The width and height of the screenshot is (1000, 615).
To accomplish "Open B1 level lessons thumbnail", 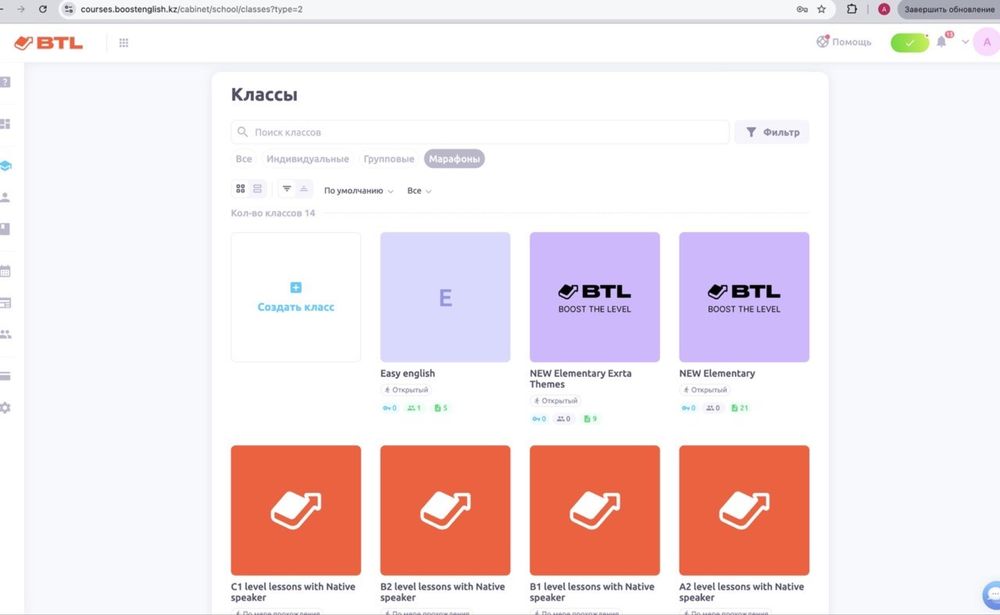I will click(x=594, y=510).
